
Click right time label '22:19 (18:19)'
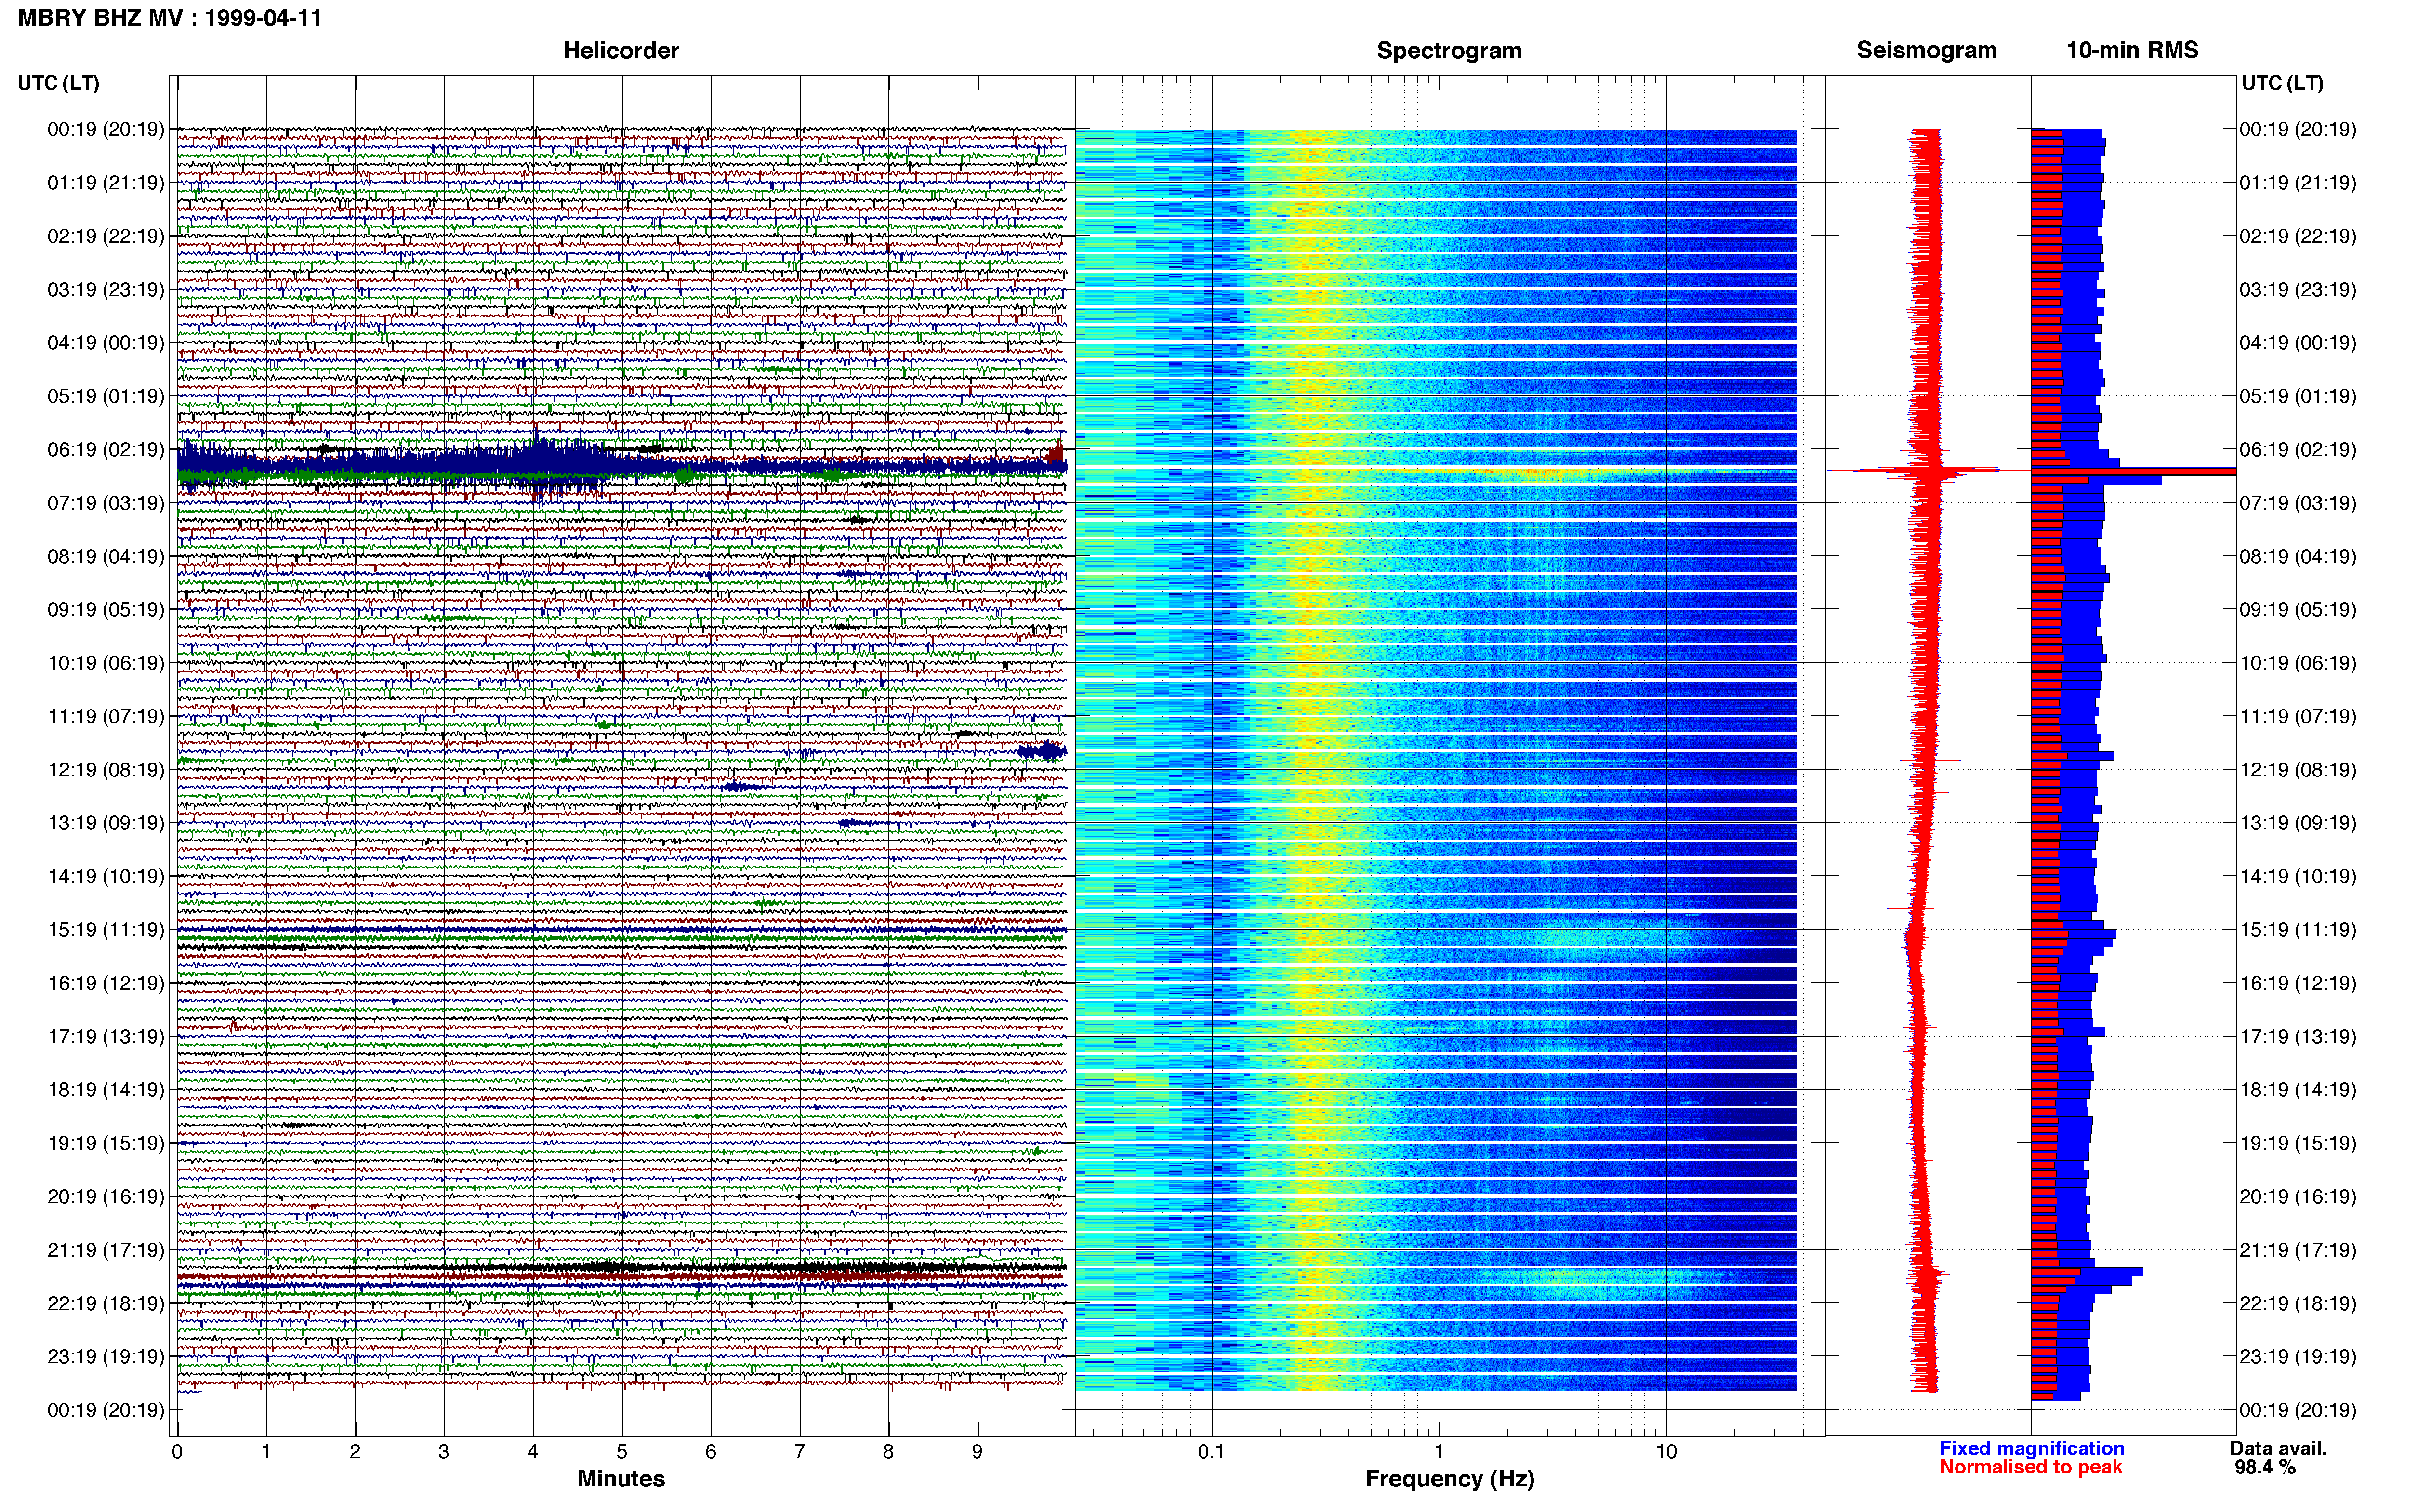tap(2298, 1303)
